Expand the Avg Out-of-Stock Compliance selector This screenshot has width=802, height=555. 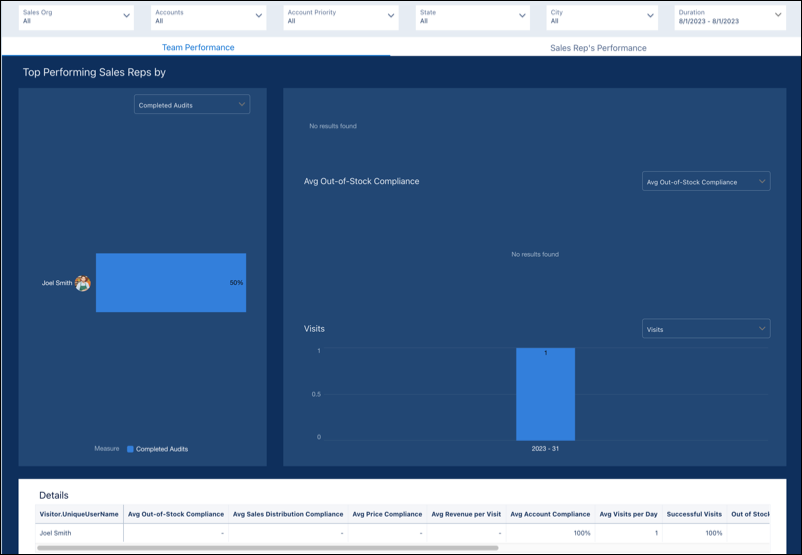pos(705,182)
